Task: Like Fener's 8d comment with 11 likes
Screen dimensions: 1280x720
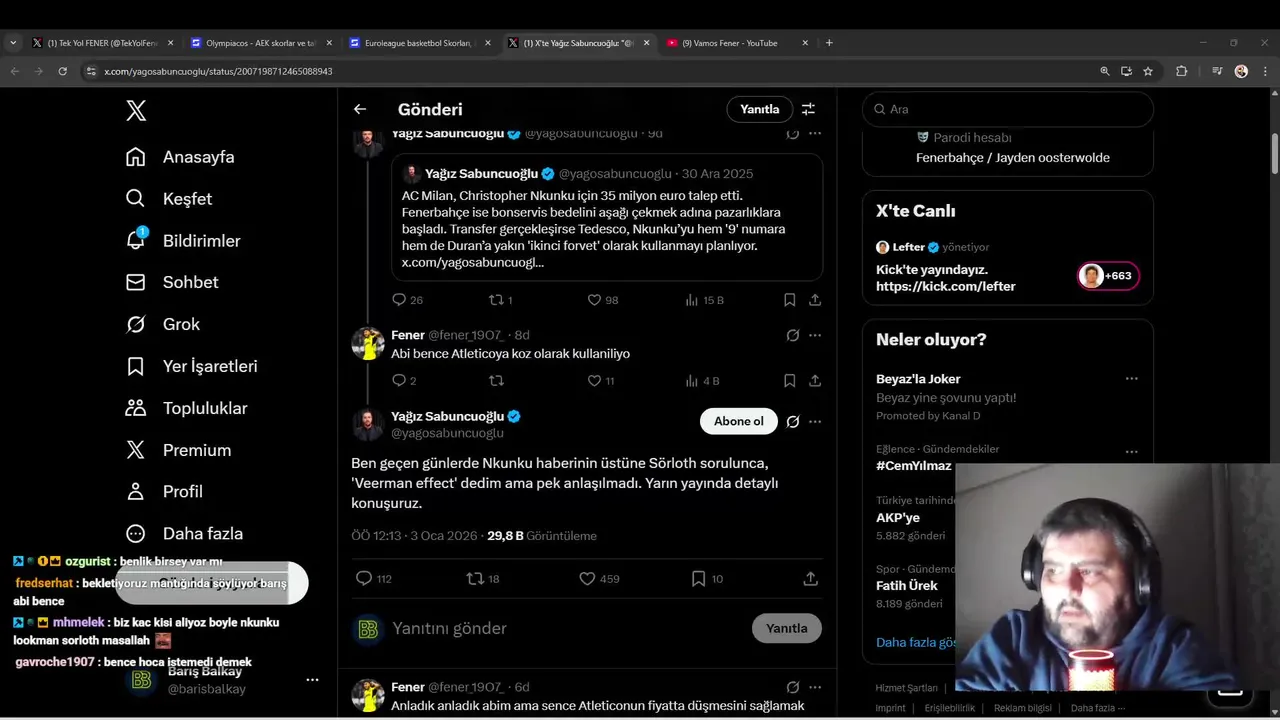Action: pos(594,381)
